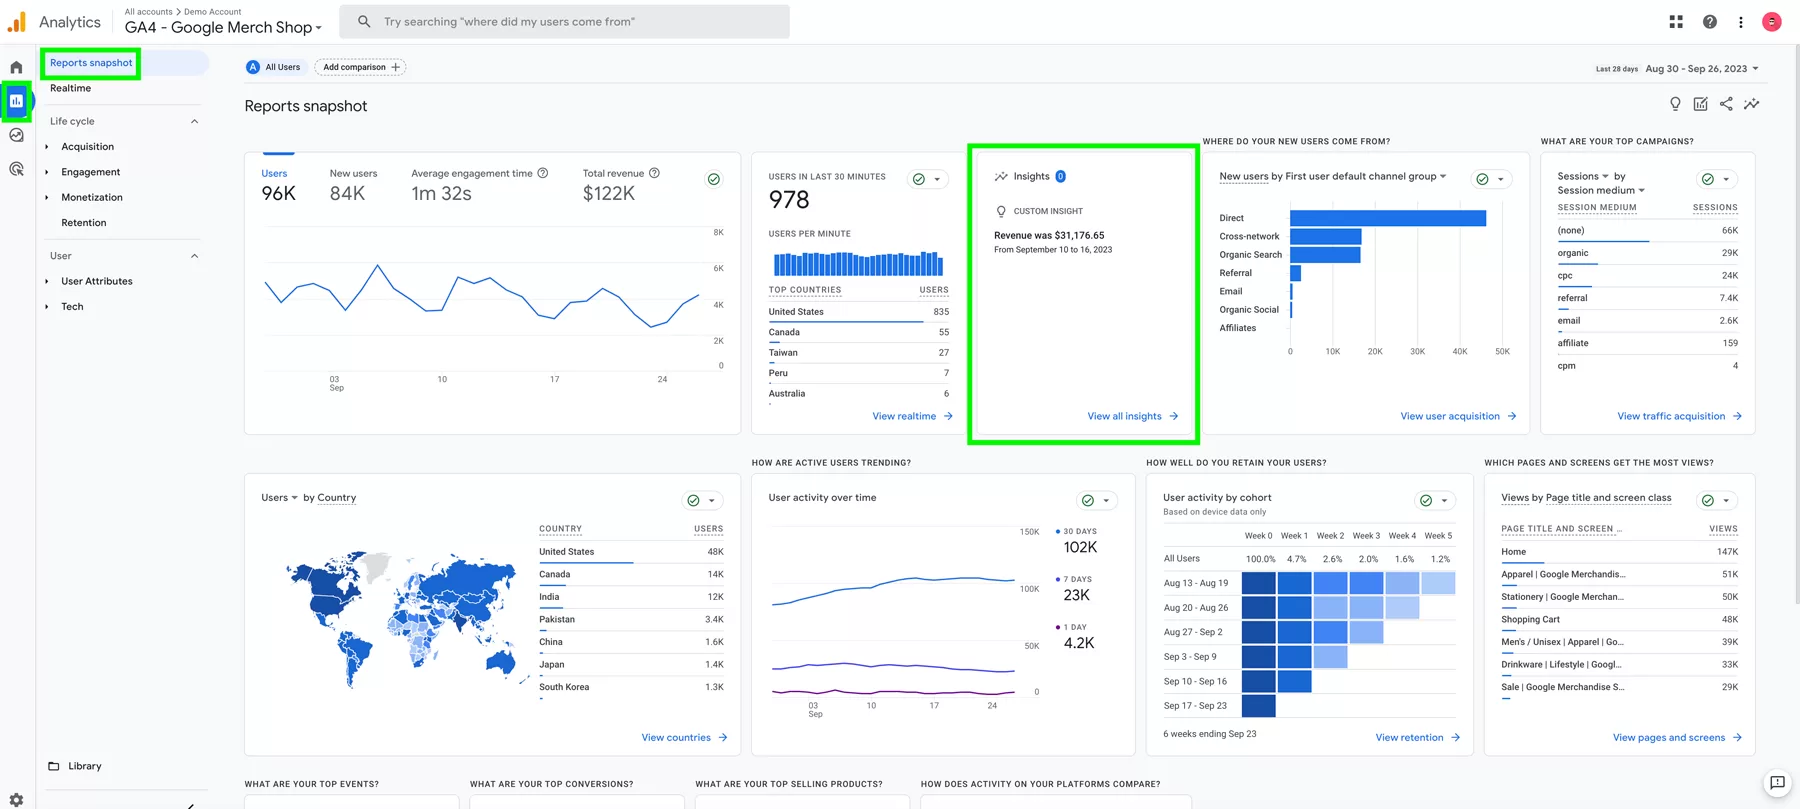The height and width of the screenshot is (809, 1800).
Task: Open the Advertising icon in left rail
Action: (16, 169)
